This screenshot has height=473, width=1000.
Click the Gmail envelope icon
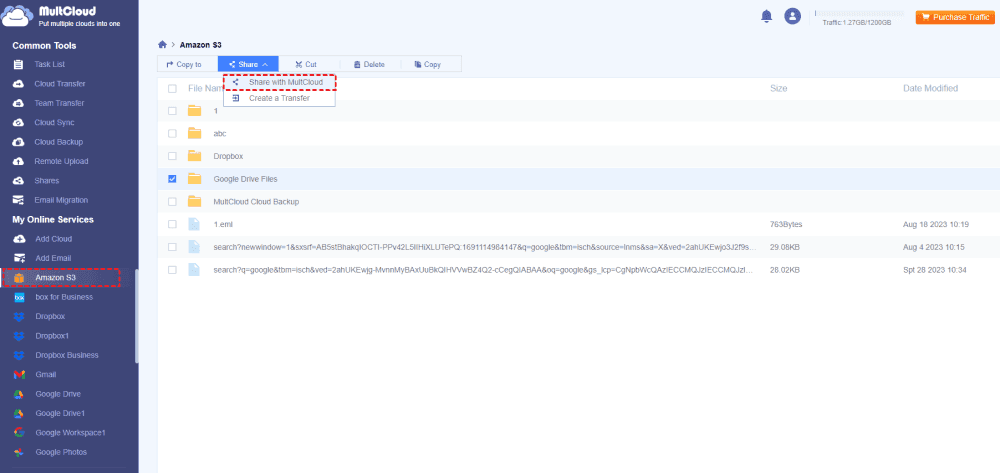[x=19, y=375]
